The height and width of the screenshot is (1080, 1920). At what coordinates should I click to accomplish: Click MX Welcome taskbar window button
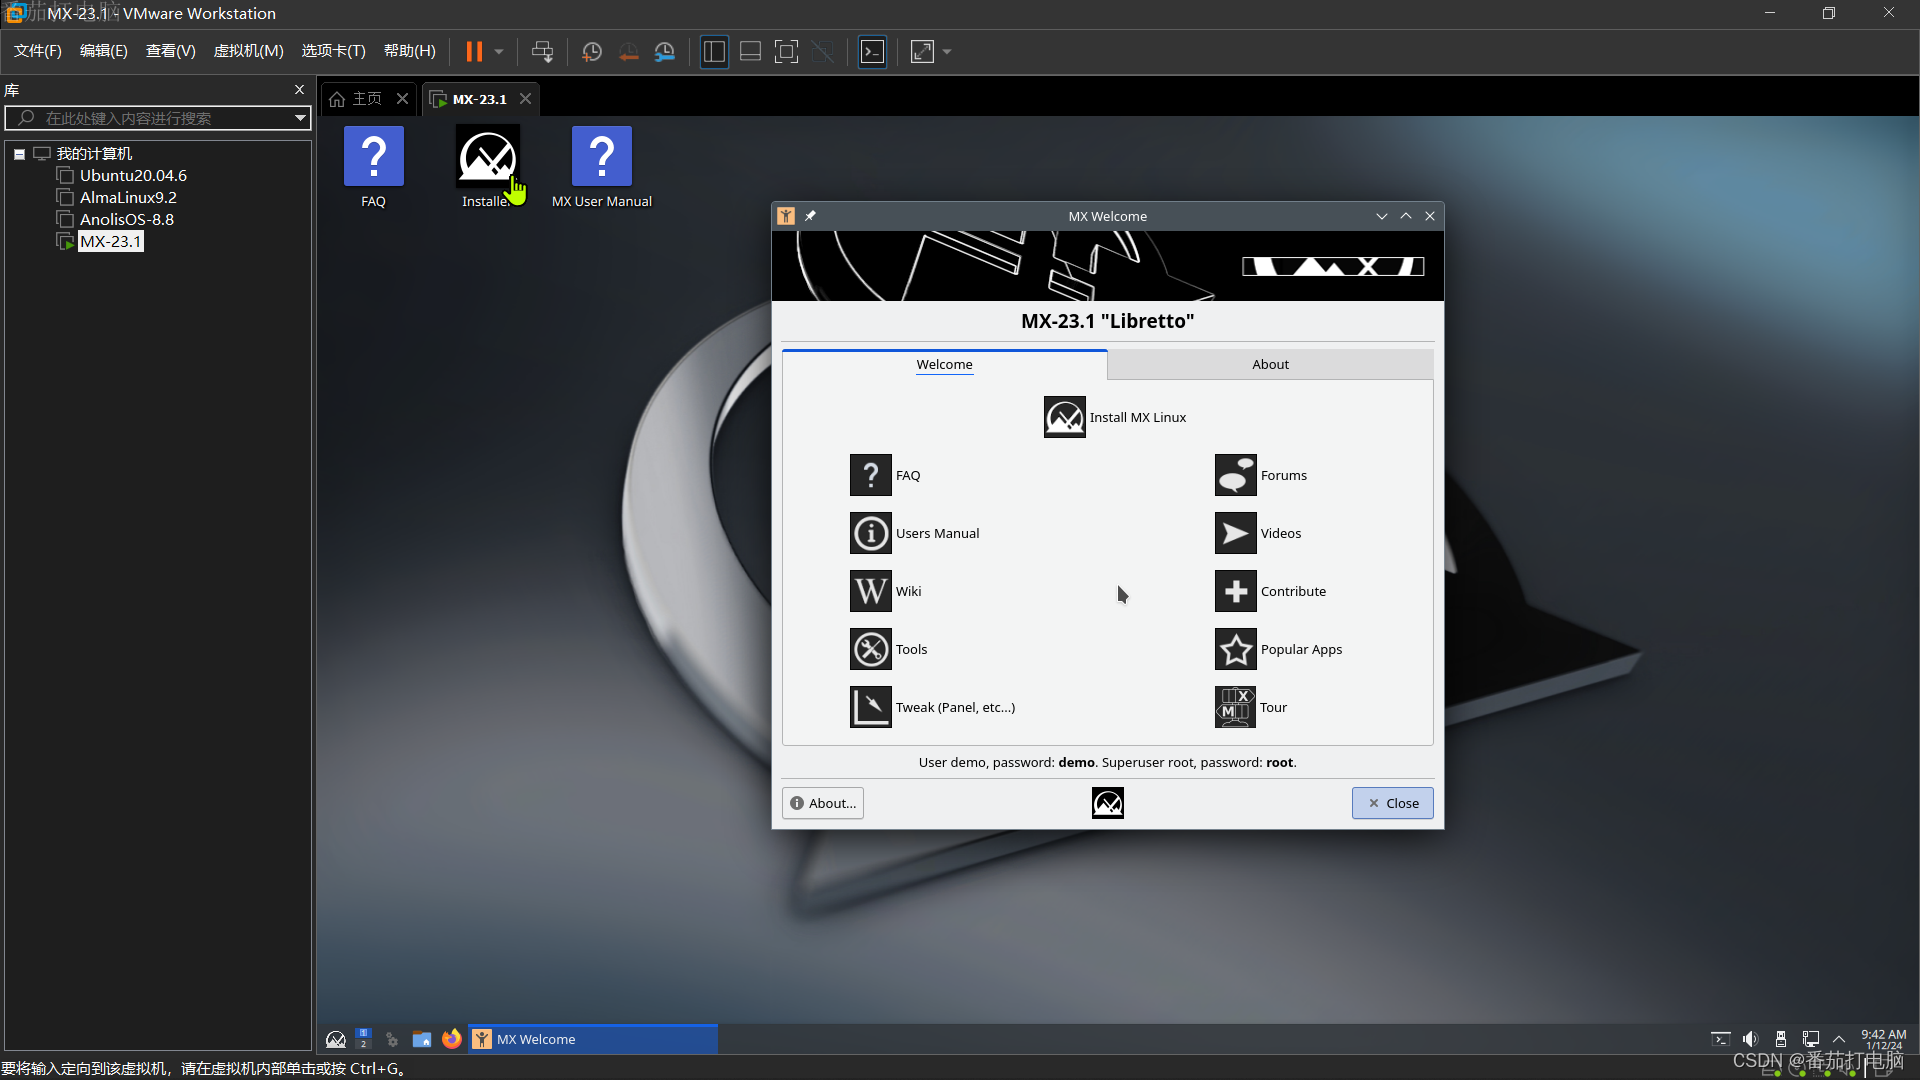593,1039
